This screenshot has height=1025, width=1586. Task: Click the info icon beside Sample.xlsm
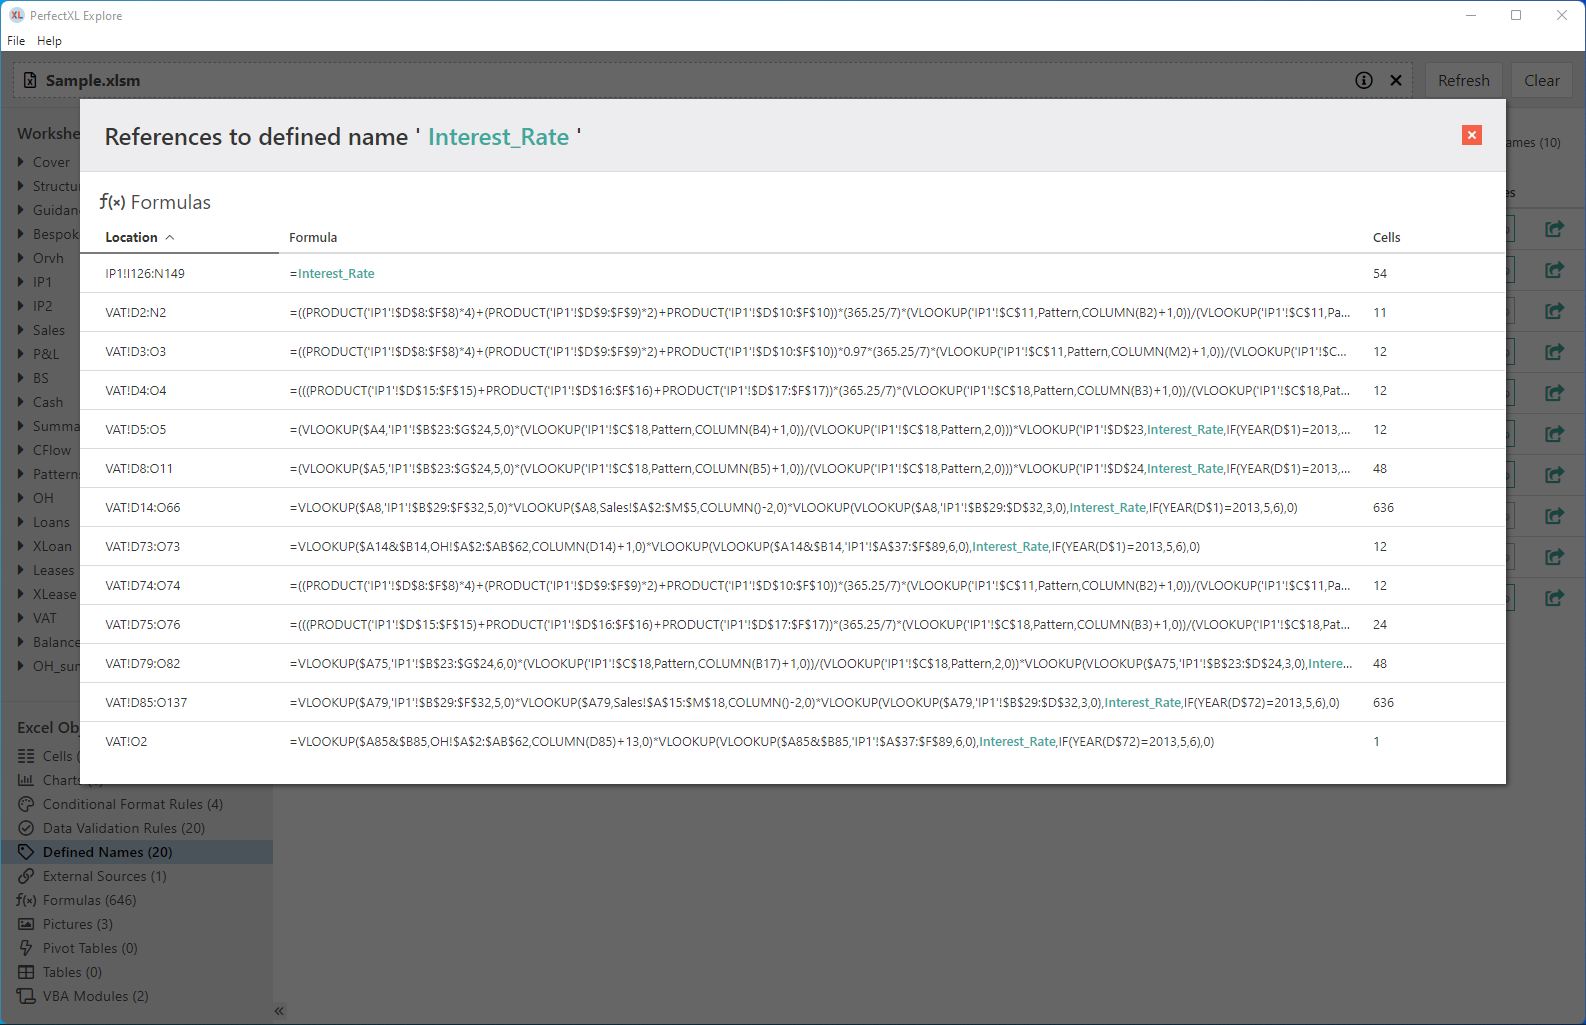tap(1363, 80)
